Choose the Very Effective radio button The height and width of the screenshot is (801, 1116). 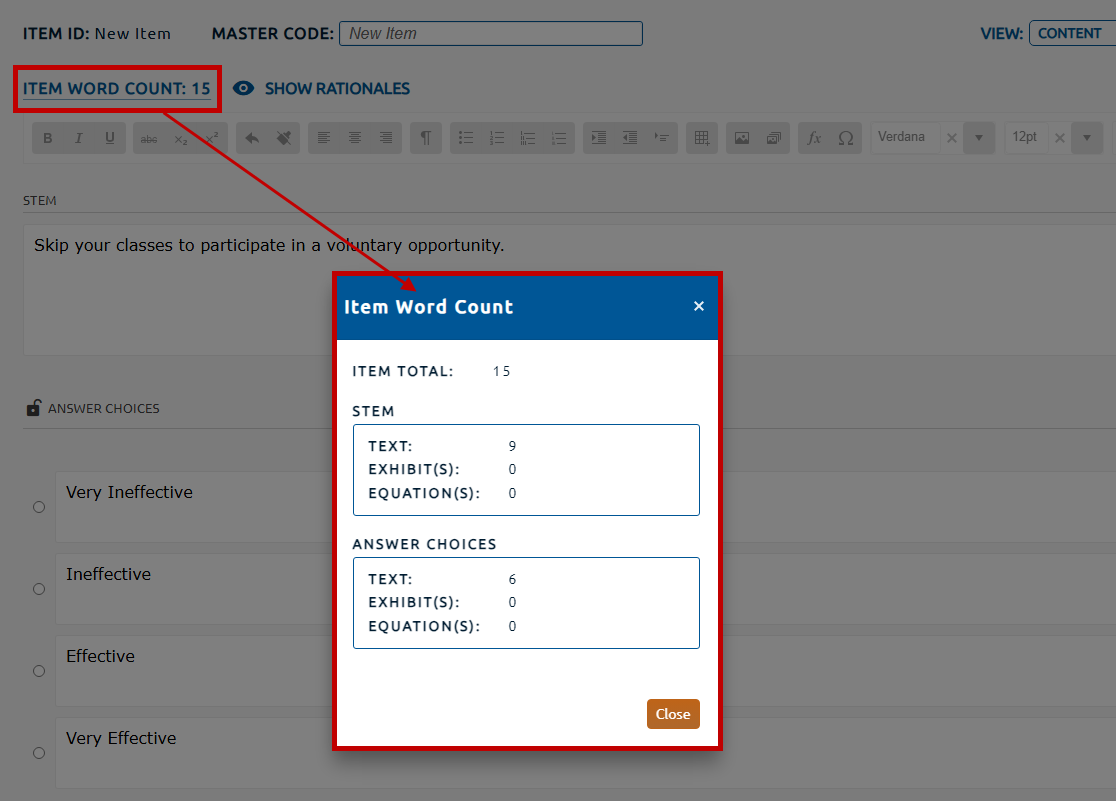pos(39,753)
